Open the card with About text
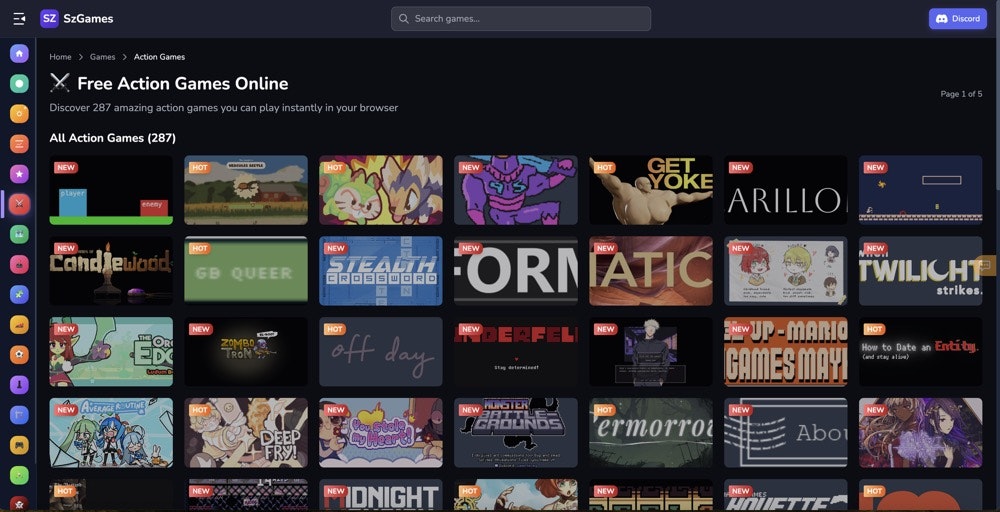This screenshot has width=1000, height=512. tap(786, 433)
